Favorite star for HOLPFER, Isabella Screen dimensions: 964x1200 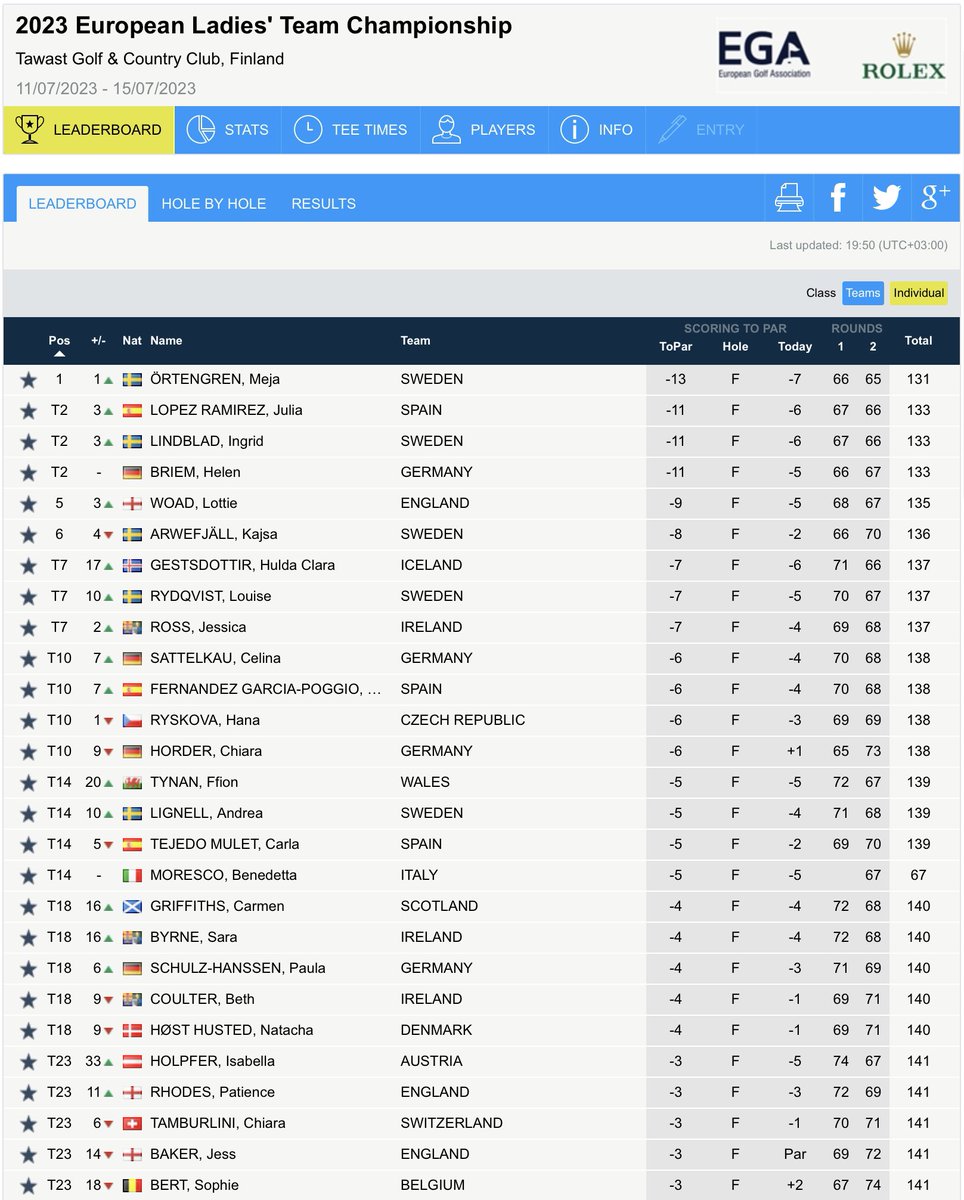(x=28, y=1061)
